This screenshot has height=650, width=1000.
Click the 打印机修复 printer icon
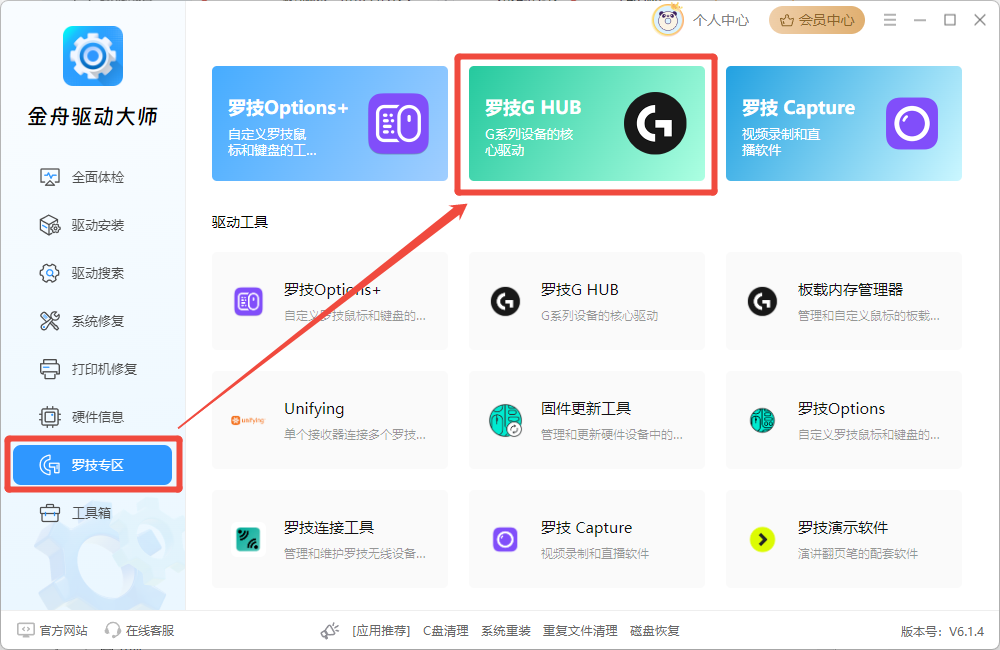tap(50, 369)
